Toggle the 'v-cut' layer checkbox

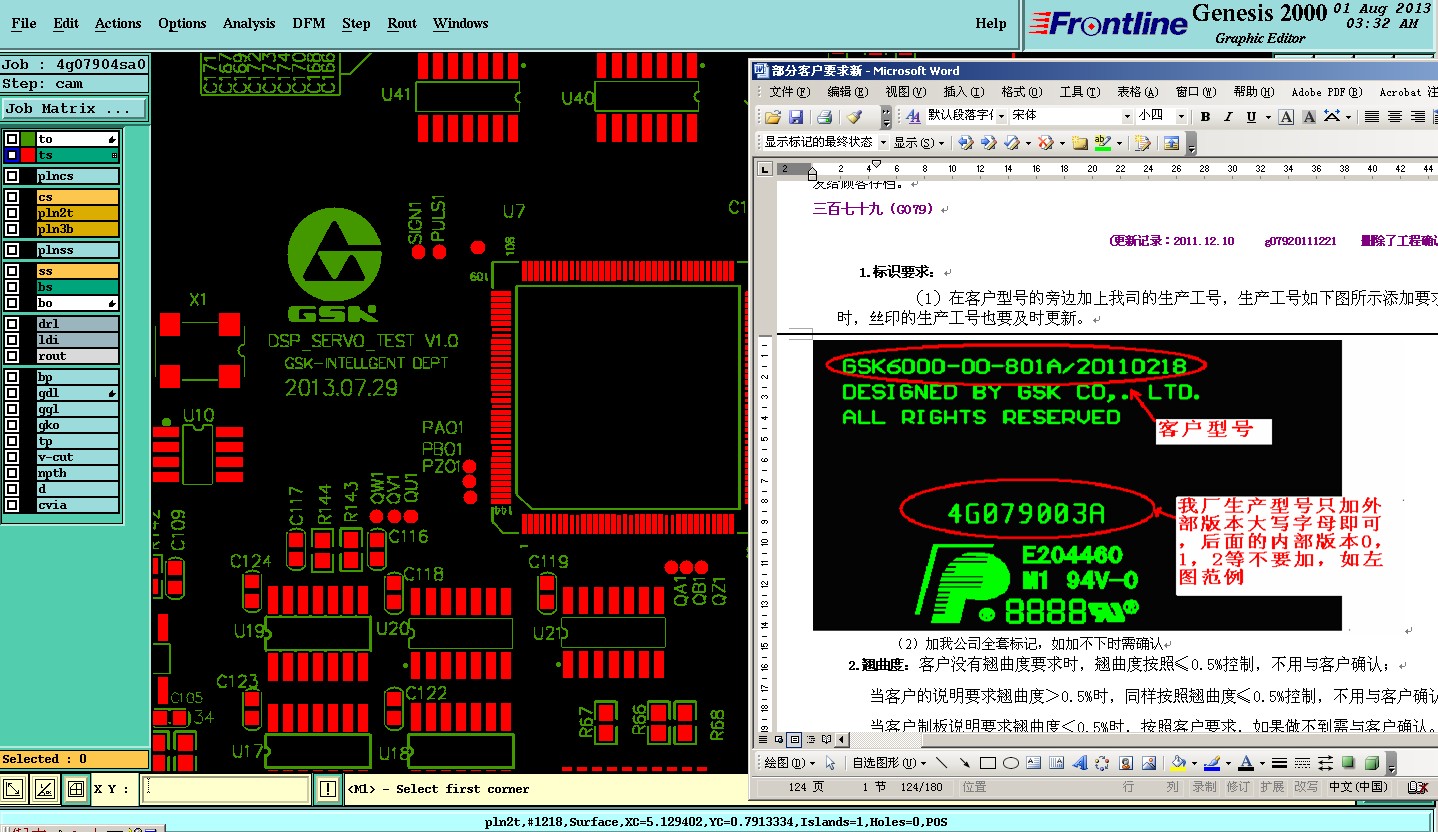11,457
